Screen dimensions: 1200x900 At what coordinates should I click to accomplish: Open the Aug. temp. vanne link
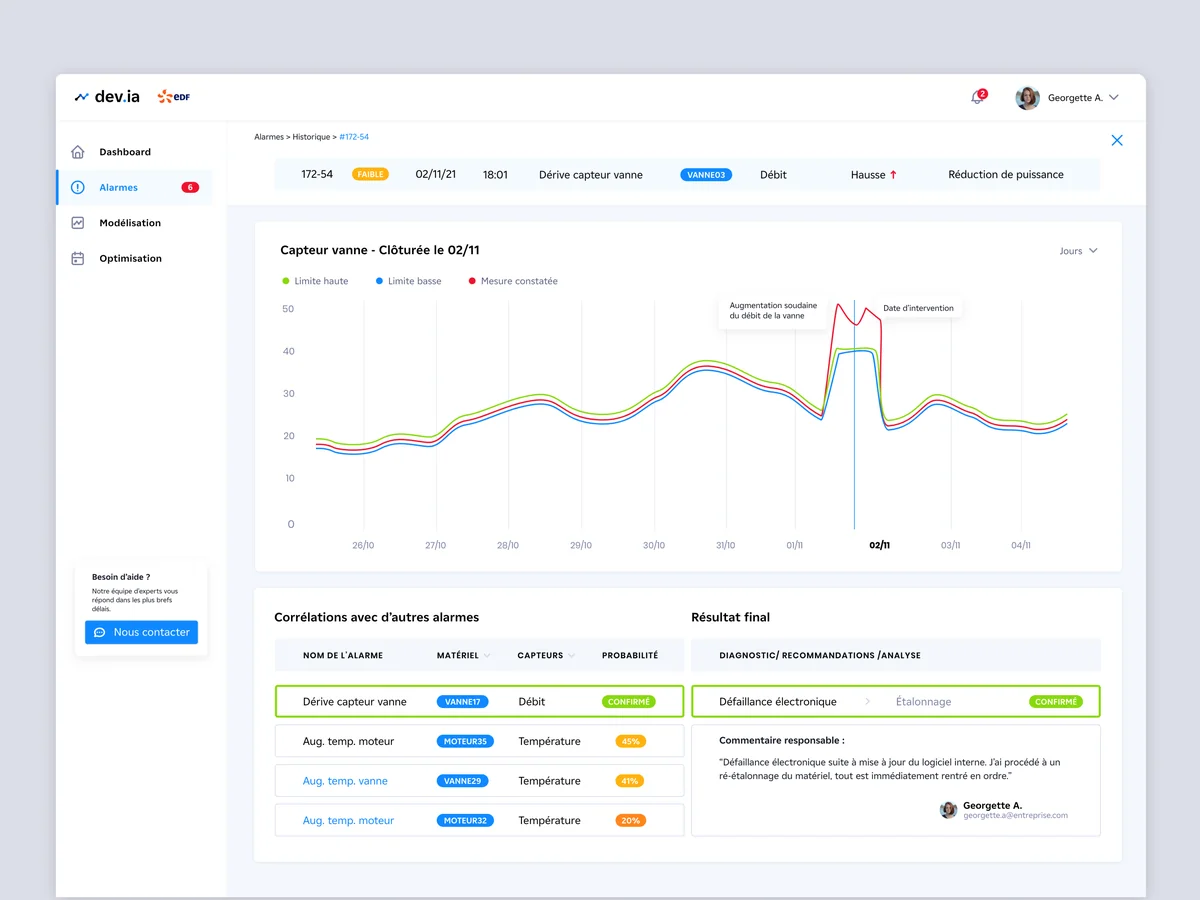345,781
